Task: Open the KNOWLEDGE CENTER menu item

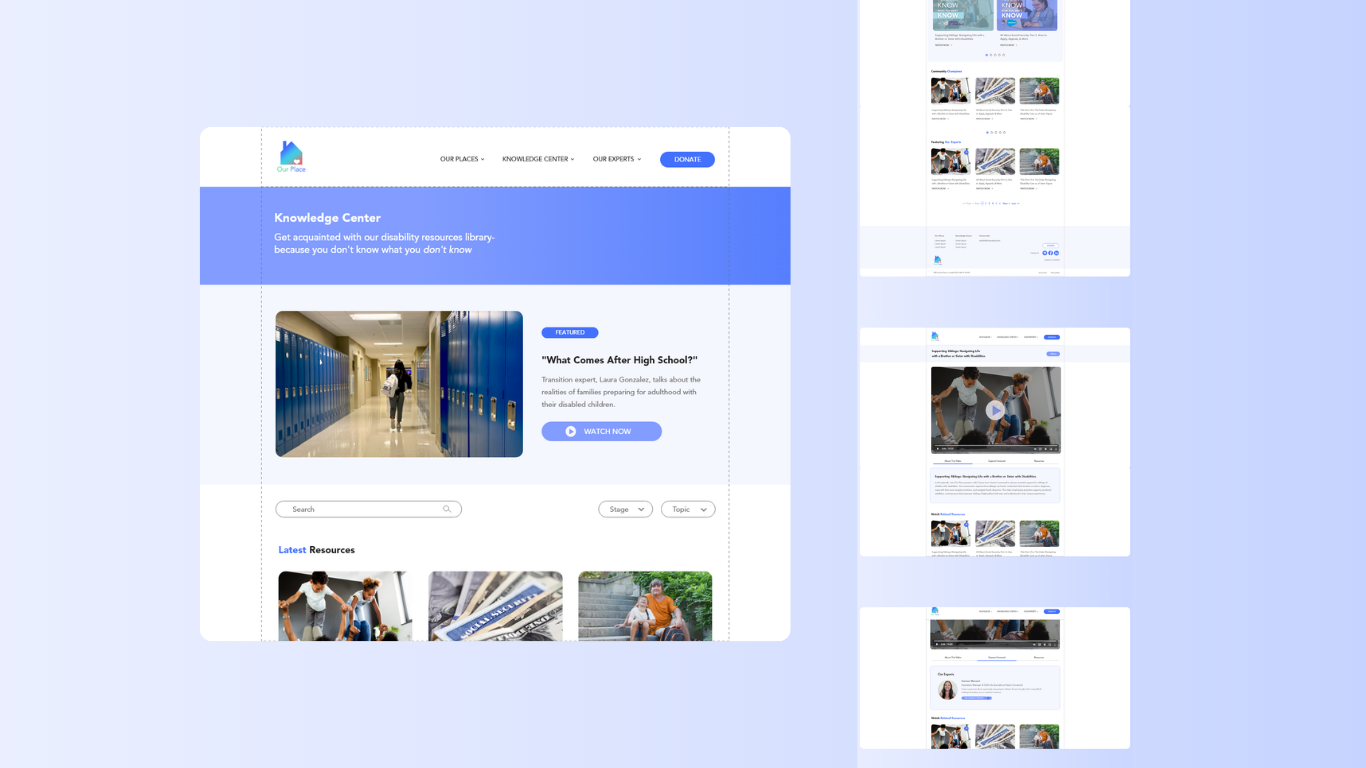Action: point(537,158)
